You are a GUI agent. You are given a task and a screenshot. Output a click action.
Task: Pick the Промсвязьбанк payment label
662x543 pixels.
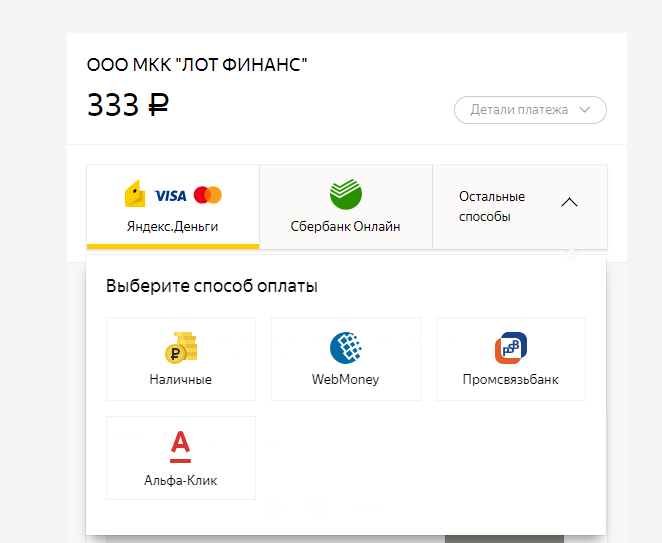[x=510, y=380]
